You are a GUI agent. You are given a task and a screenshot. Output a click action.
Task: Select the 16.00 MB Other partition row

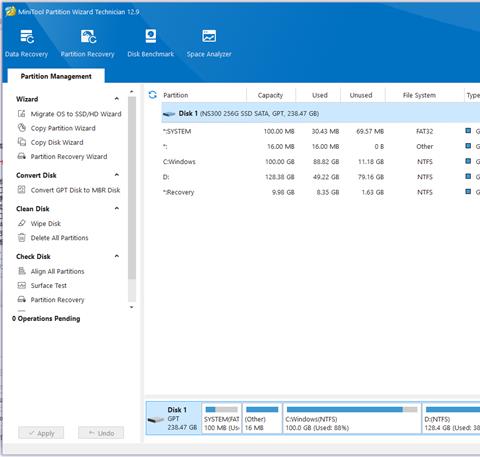[x=321, y=146]
